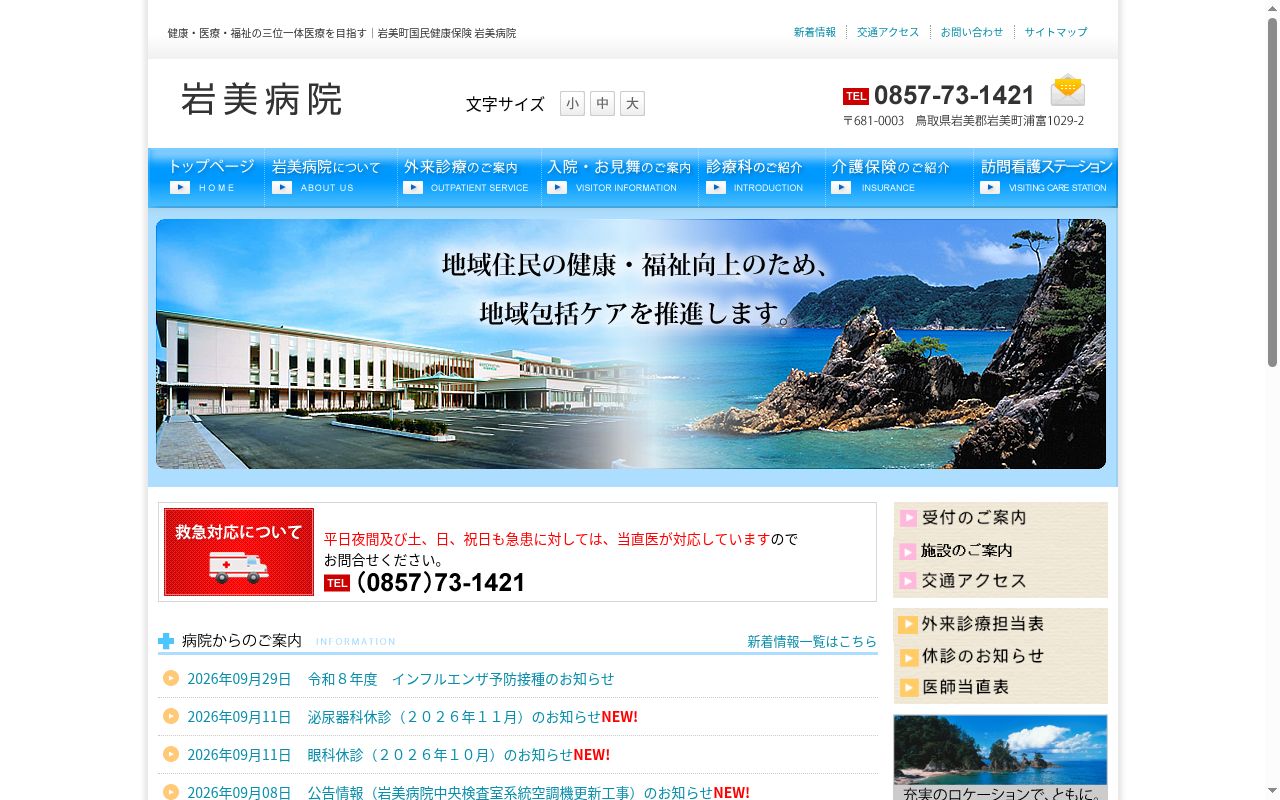
Task: Set font size to large (大)
Action: tap(632, 104)
